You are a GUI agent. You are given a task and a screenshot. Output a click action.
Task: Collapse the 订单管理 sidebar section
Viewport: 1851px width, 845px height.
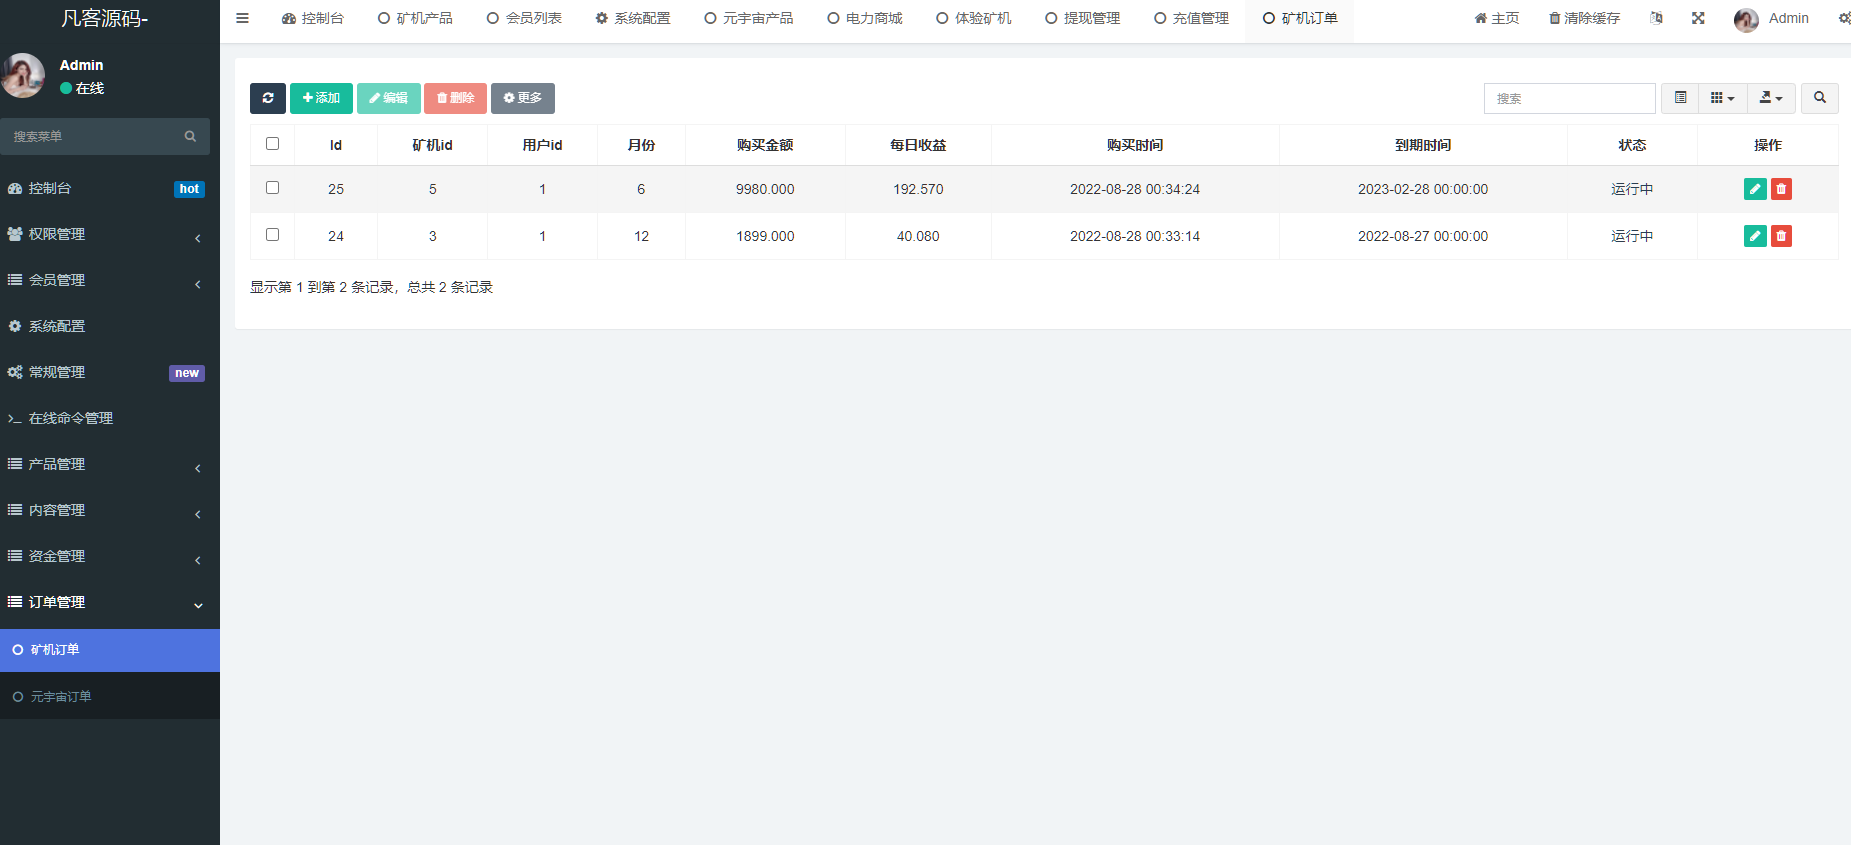pos(105,602)
